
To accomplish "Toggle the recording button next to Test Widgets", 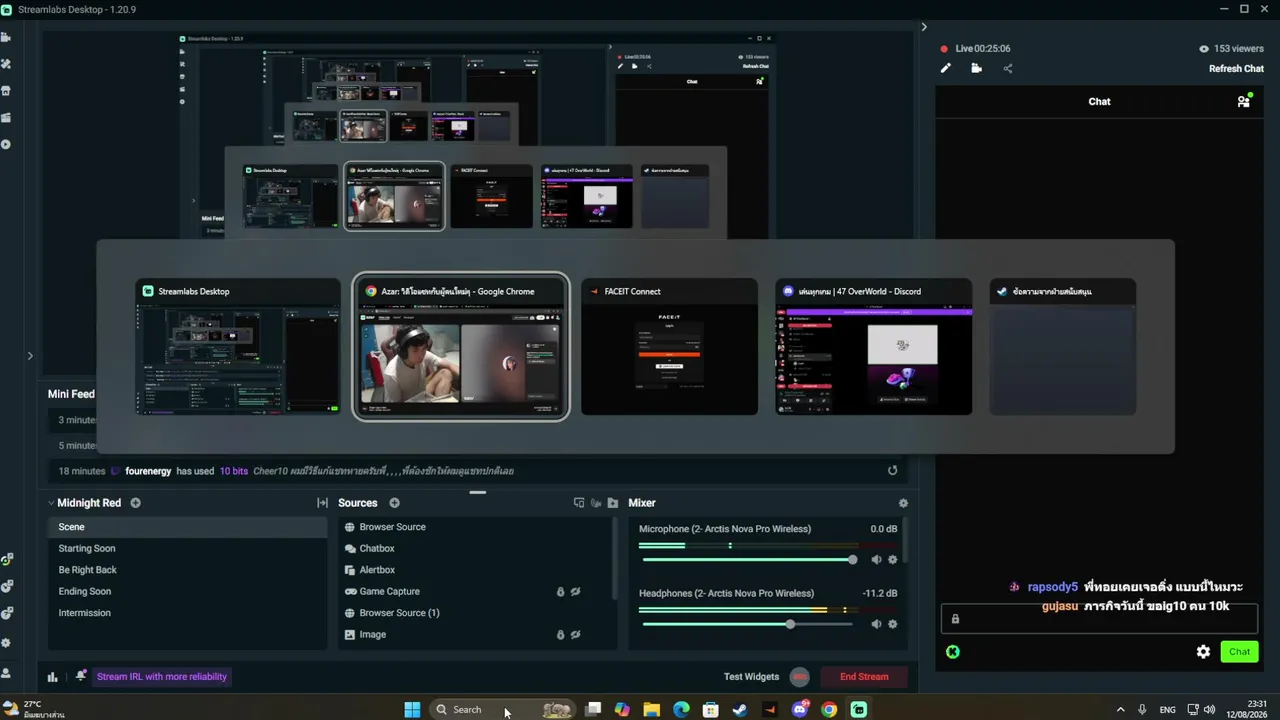I will click(x=799, y=677).
